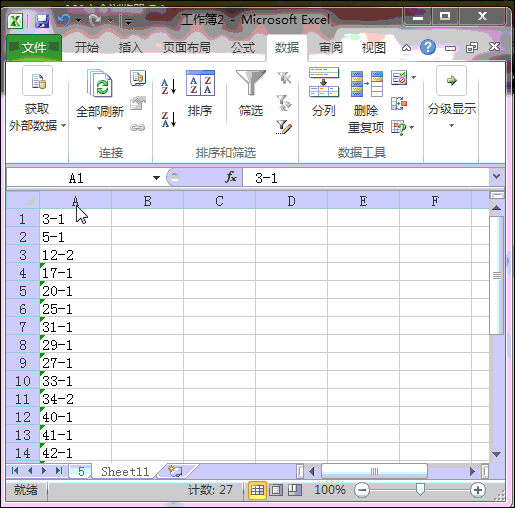Click the 100% zoom level
The image size is (515, 508).
pyautogui.click(x=330, y=490)
